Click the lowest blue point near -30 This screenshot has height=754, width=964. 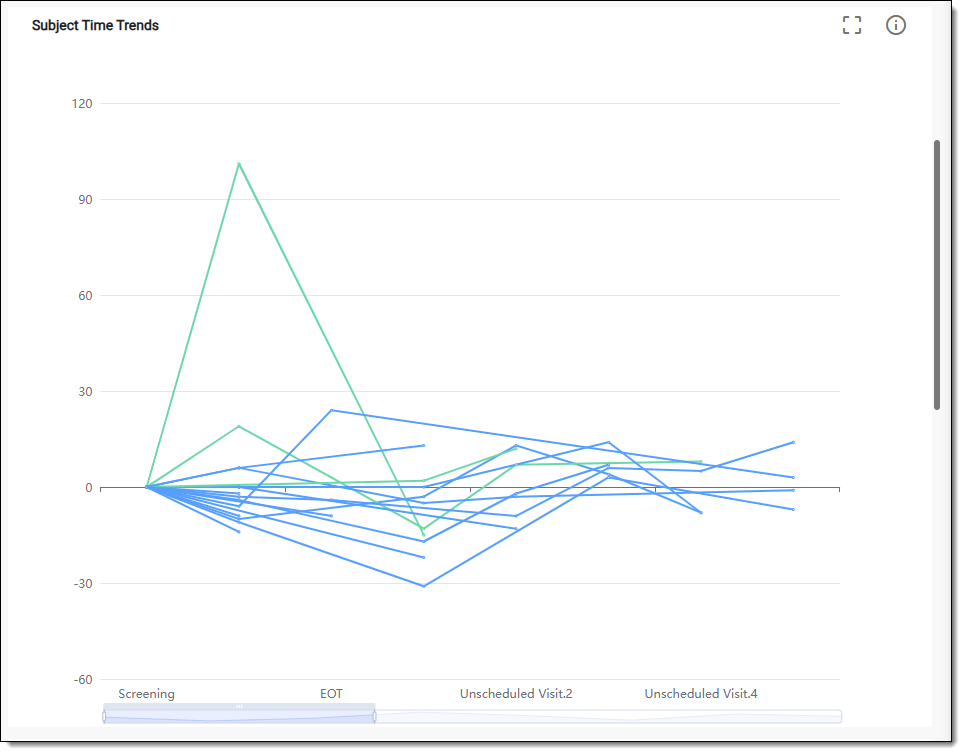tap(424, 586)
